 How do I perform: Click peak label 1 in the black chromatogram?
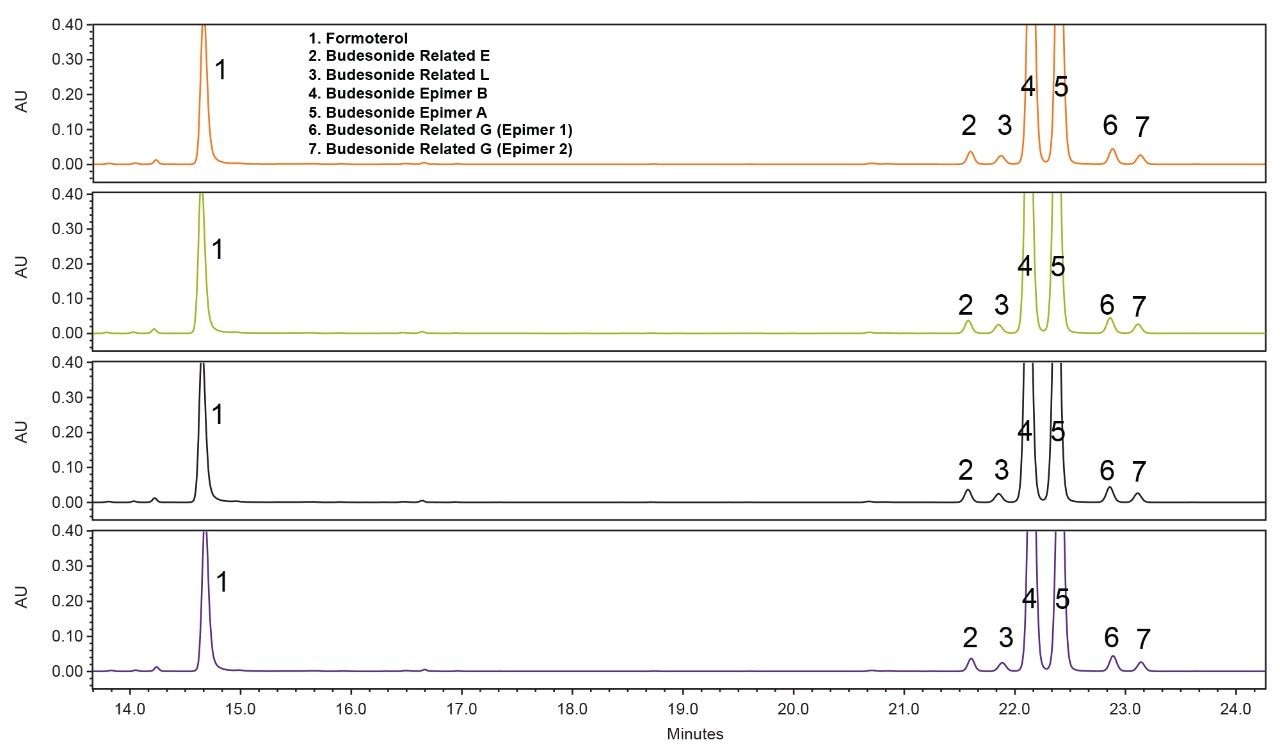[x=217, y=414]
